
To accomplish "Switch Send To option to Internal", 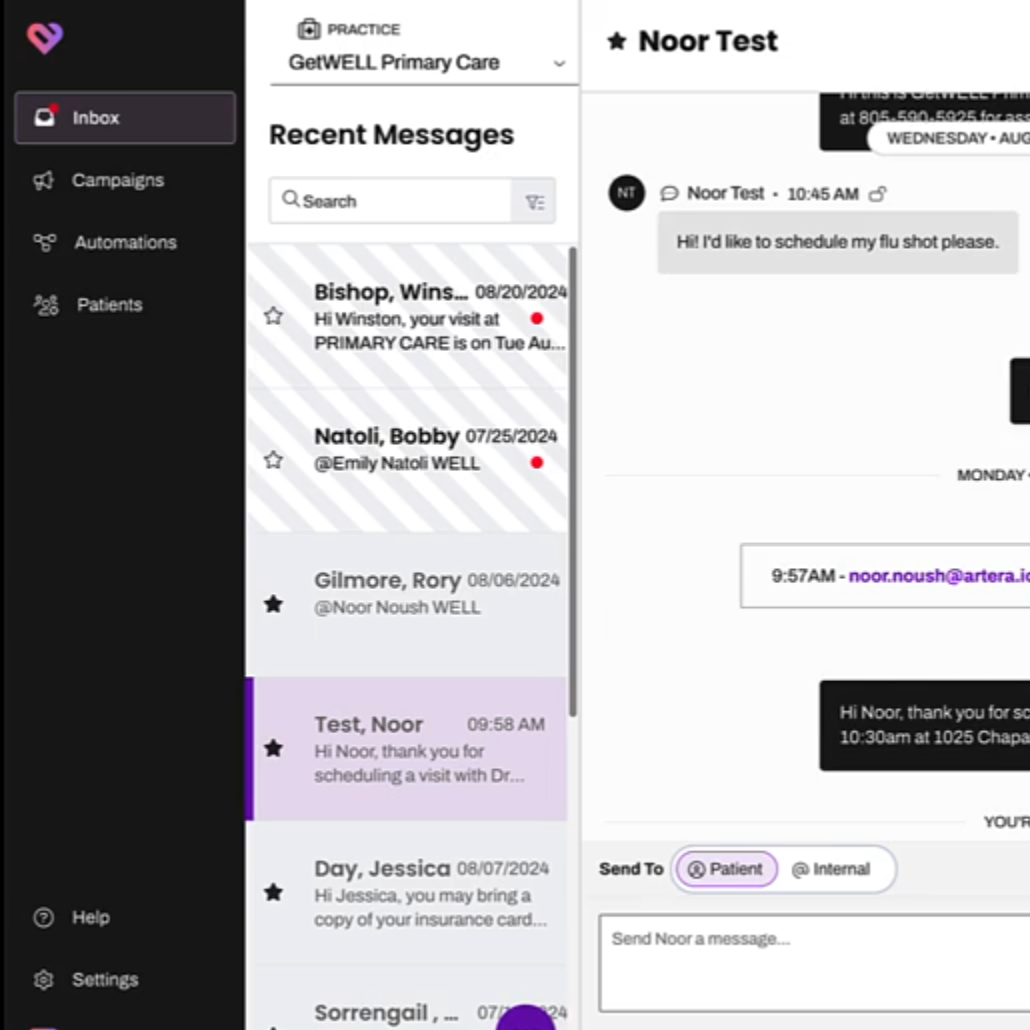I will (831, 869).
